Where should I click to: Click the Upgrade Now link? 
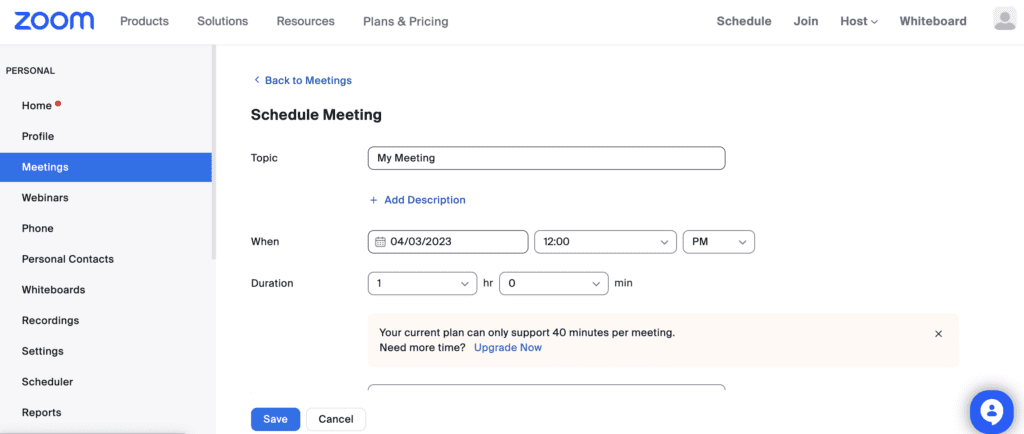(x=507, y=347)
